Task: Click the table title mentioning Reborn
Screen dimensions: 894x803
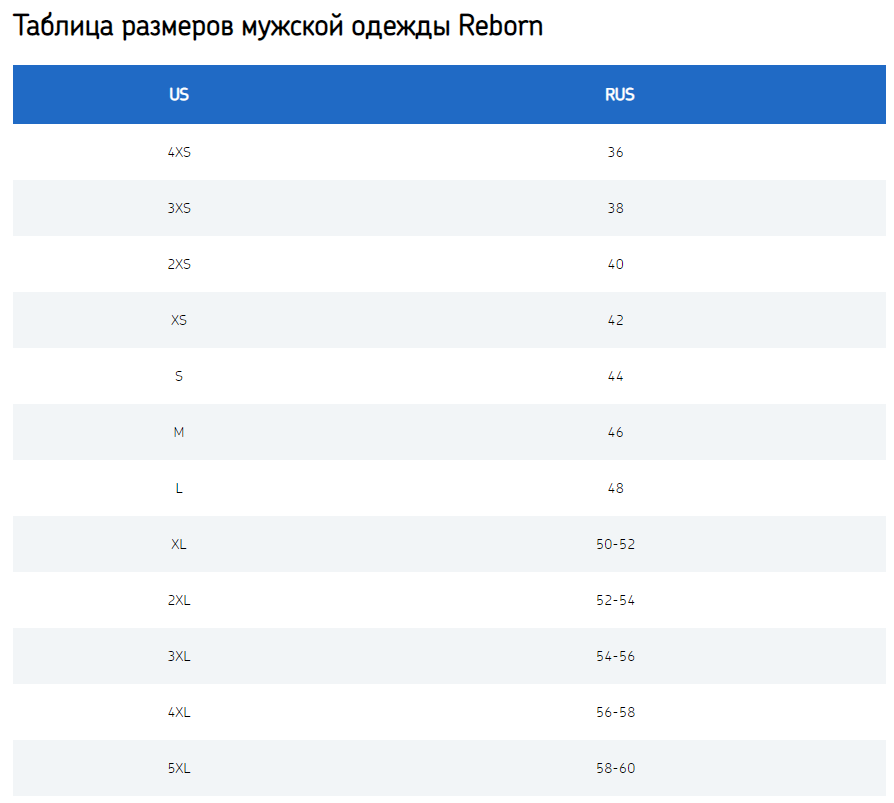Action: [278, 26]
